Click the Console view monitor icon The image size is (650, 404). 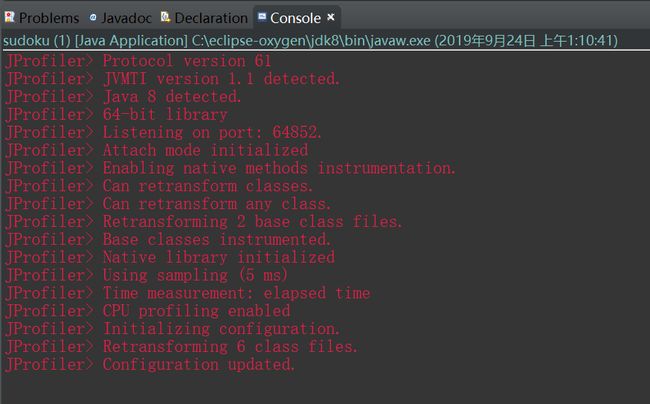262,17
